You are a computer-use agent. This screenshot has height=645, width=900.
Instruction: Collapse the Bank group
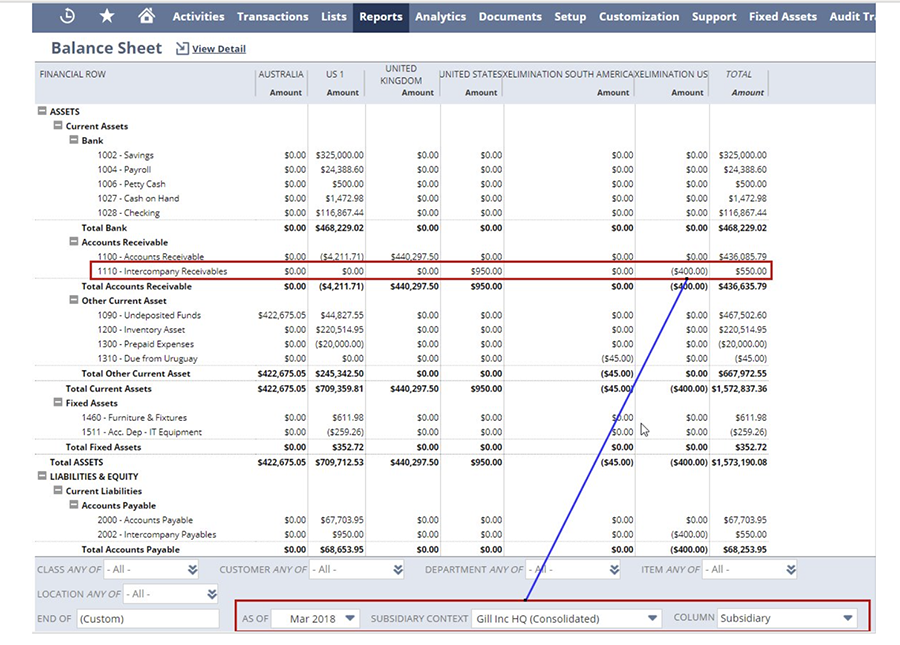coord(73,141)
